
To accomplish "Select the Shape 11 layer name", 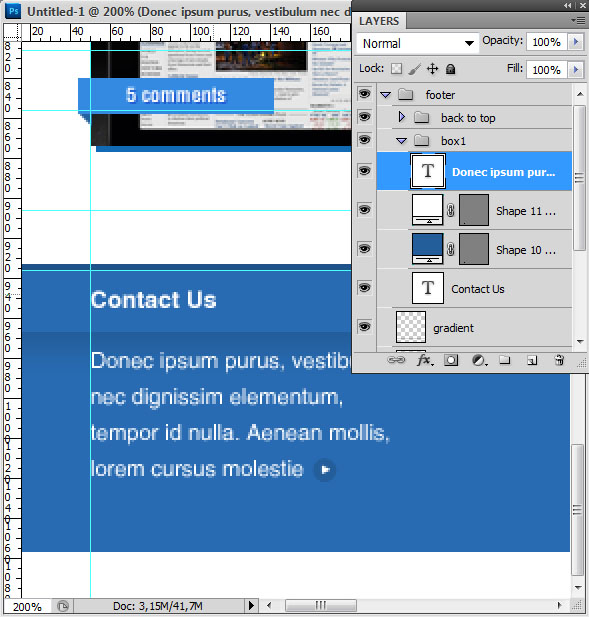I will point(526,211).
